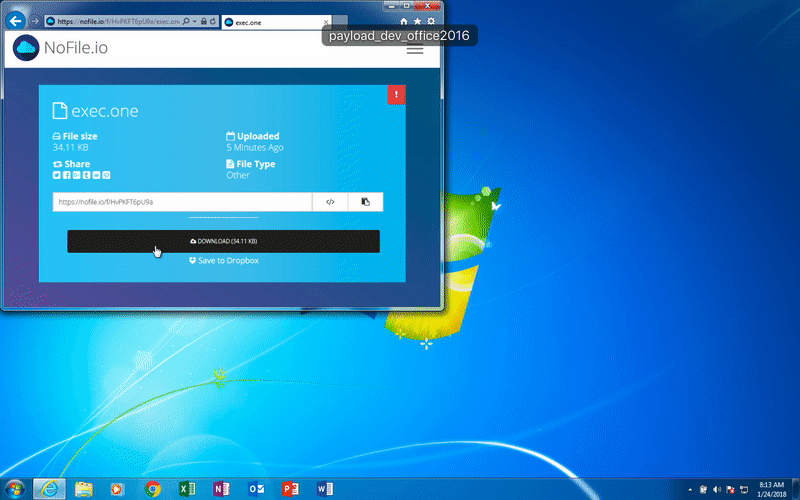Click the DOWNLOAD (34.11 KB) button
This screenshot has width=800, height=500.
point(223,241)
